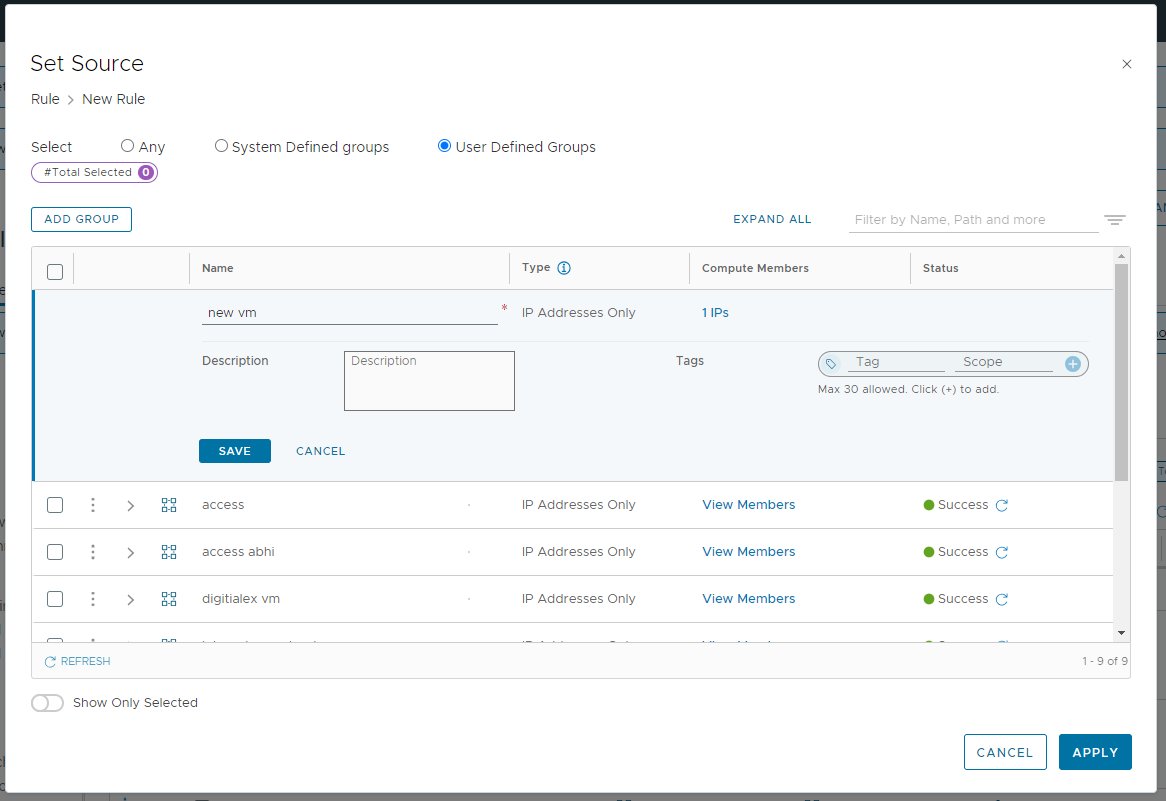Expand the access group row

click(130, 506)
